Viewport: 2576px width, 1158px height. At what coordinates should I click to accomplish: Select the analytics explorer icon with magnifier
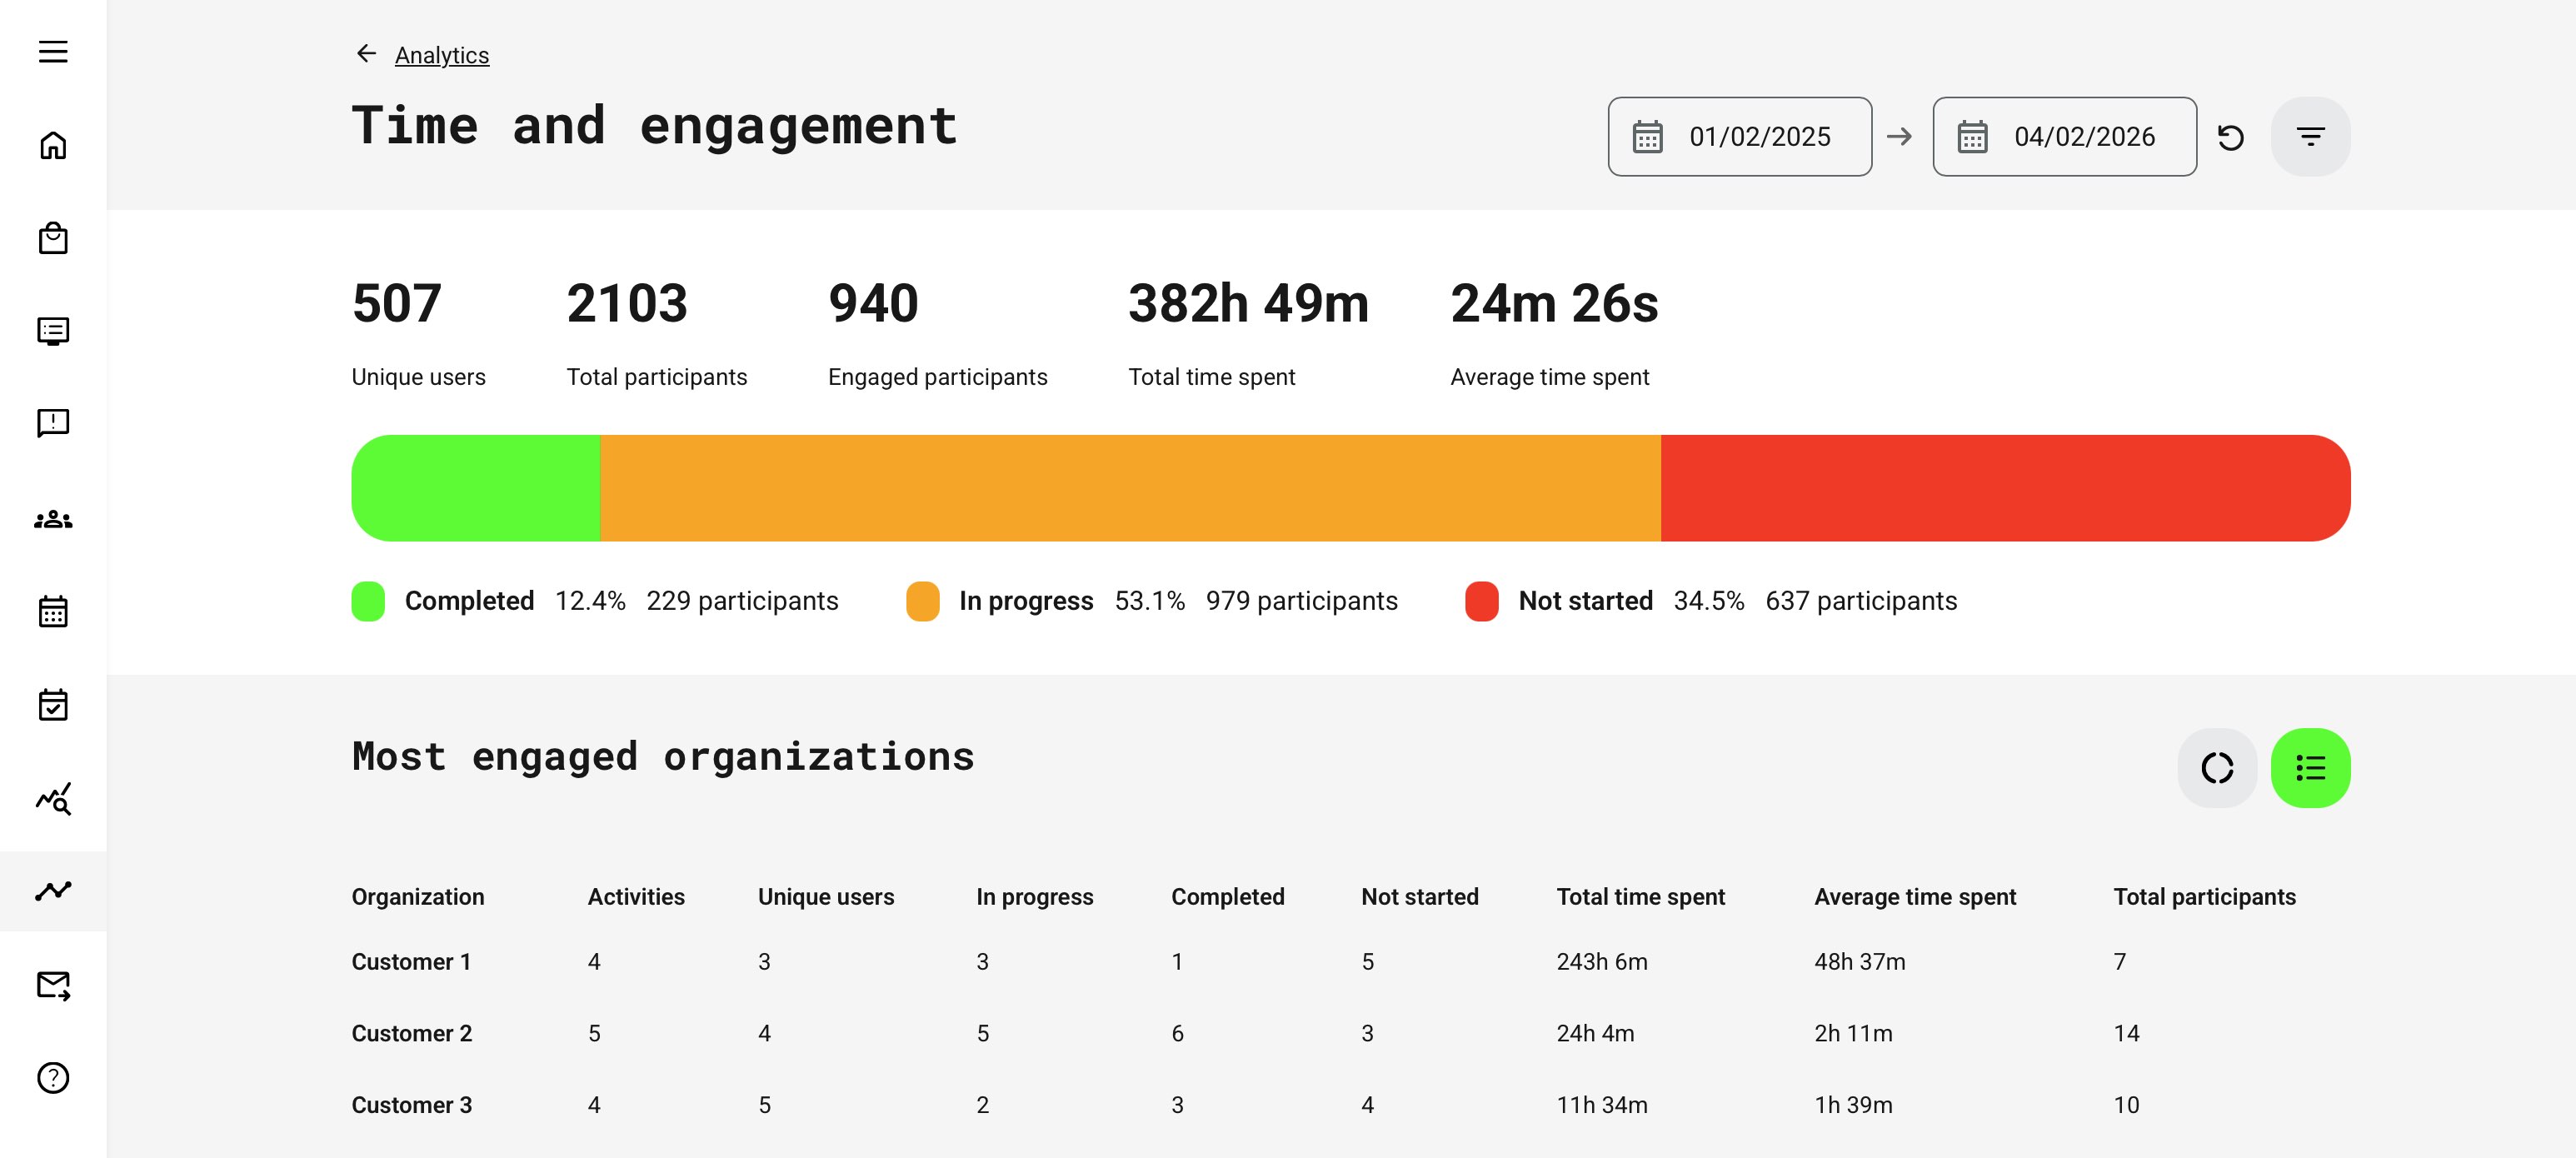53,798
